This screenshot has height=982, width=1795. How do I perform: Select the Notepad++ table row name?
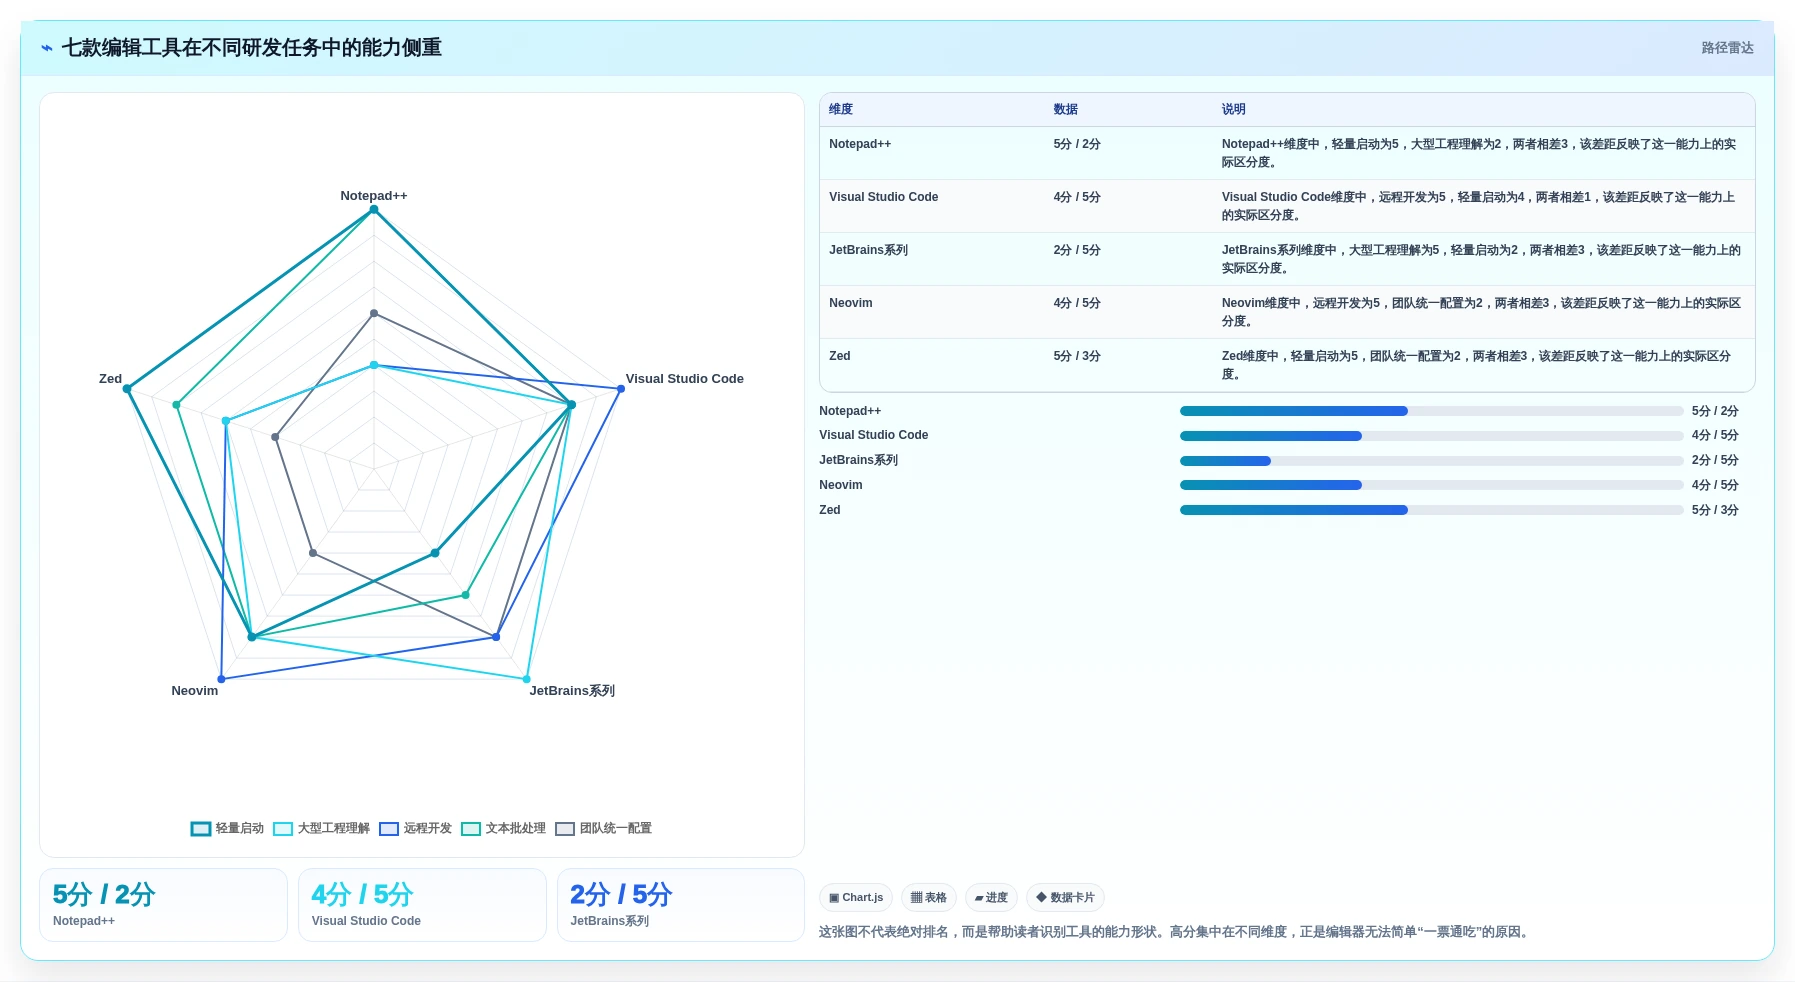(x=860, y=144)
